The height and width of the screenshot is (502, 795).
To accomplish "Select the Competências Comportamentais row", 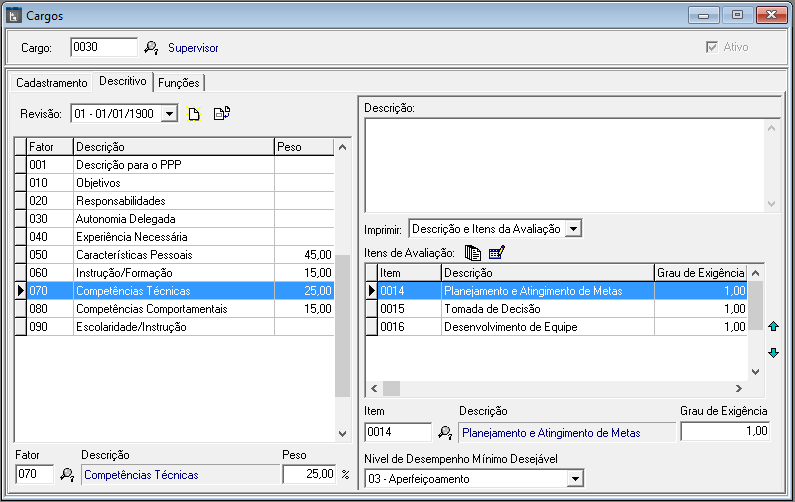I will click(x=174, y=309).
